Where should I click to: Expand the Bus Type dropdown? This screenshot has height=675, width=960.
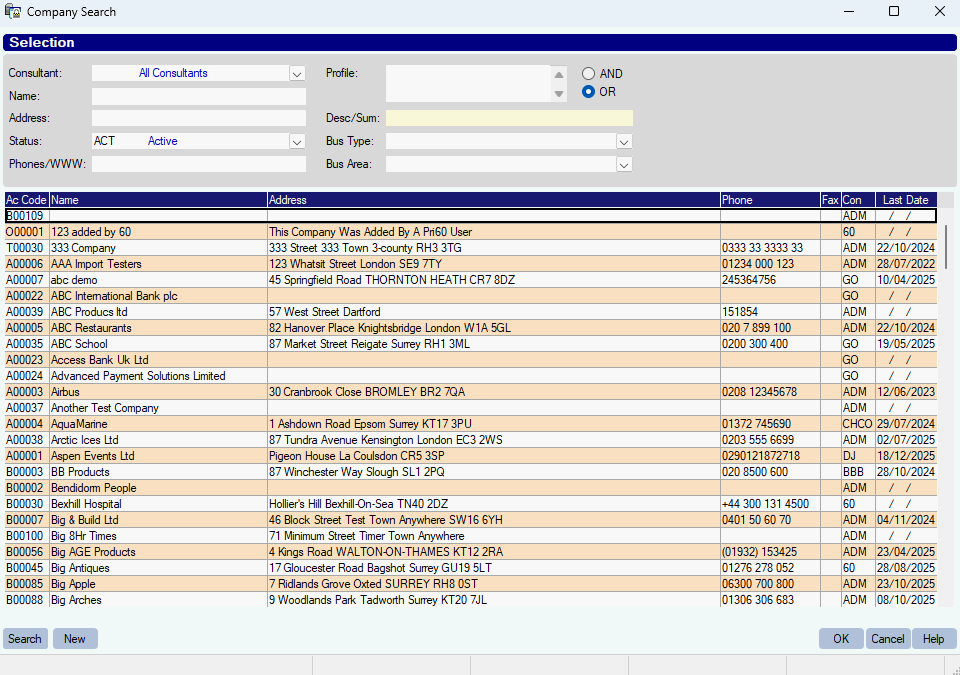pos(624,141)
